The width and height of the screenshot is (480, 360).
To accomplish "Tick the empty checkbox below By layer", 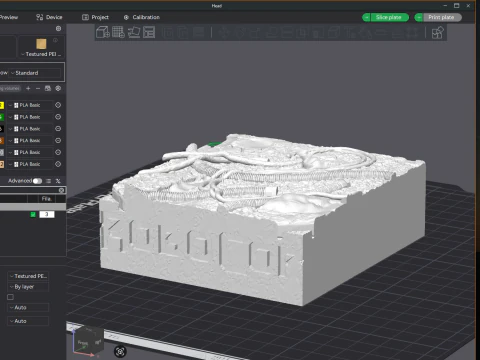I will tap(10, 297).
